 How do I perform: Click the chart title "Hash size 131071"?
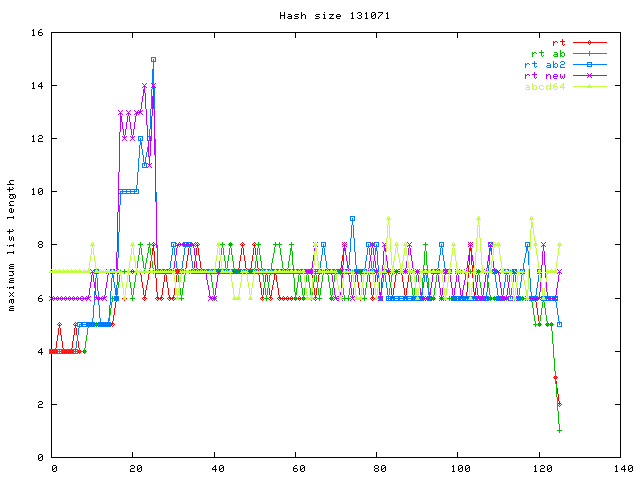tap(334, 16)
